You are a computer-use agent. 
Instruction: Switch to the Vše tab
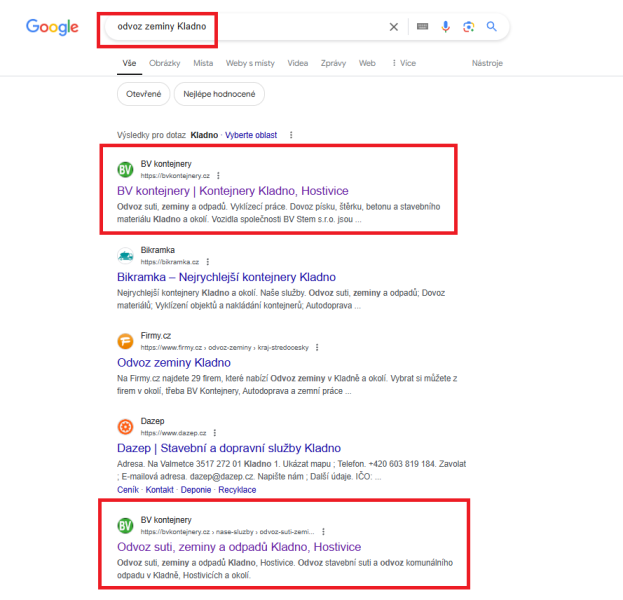129,63
